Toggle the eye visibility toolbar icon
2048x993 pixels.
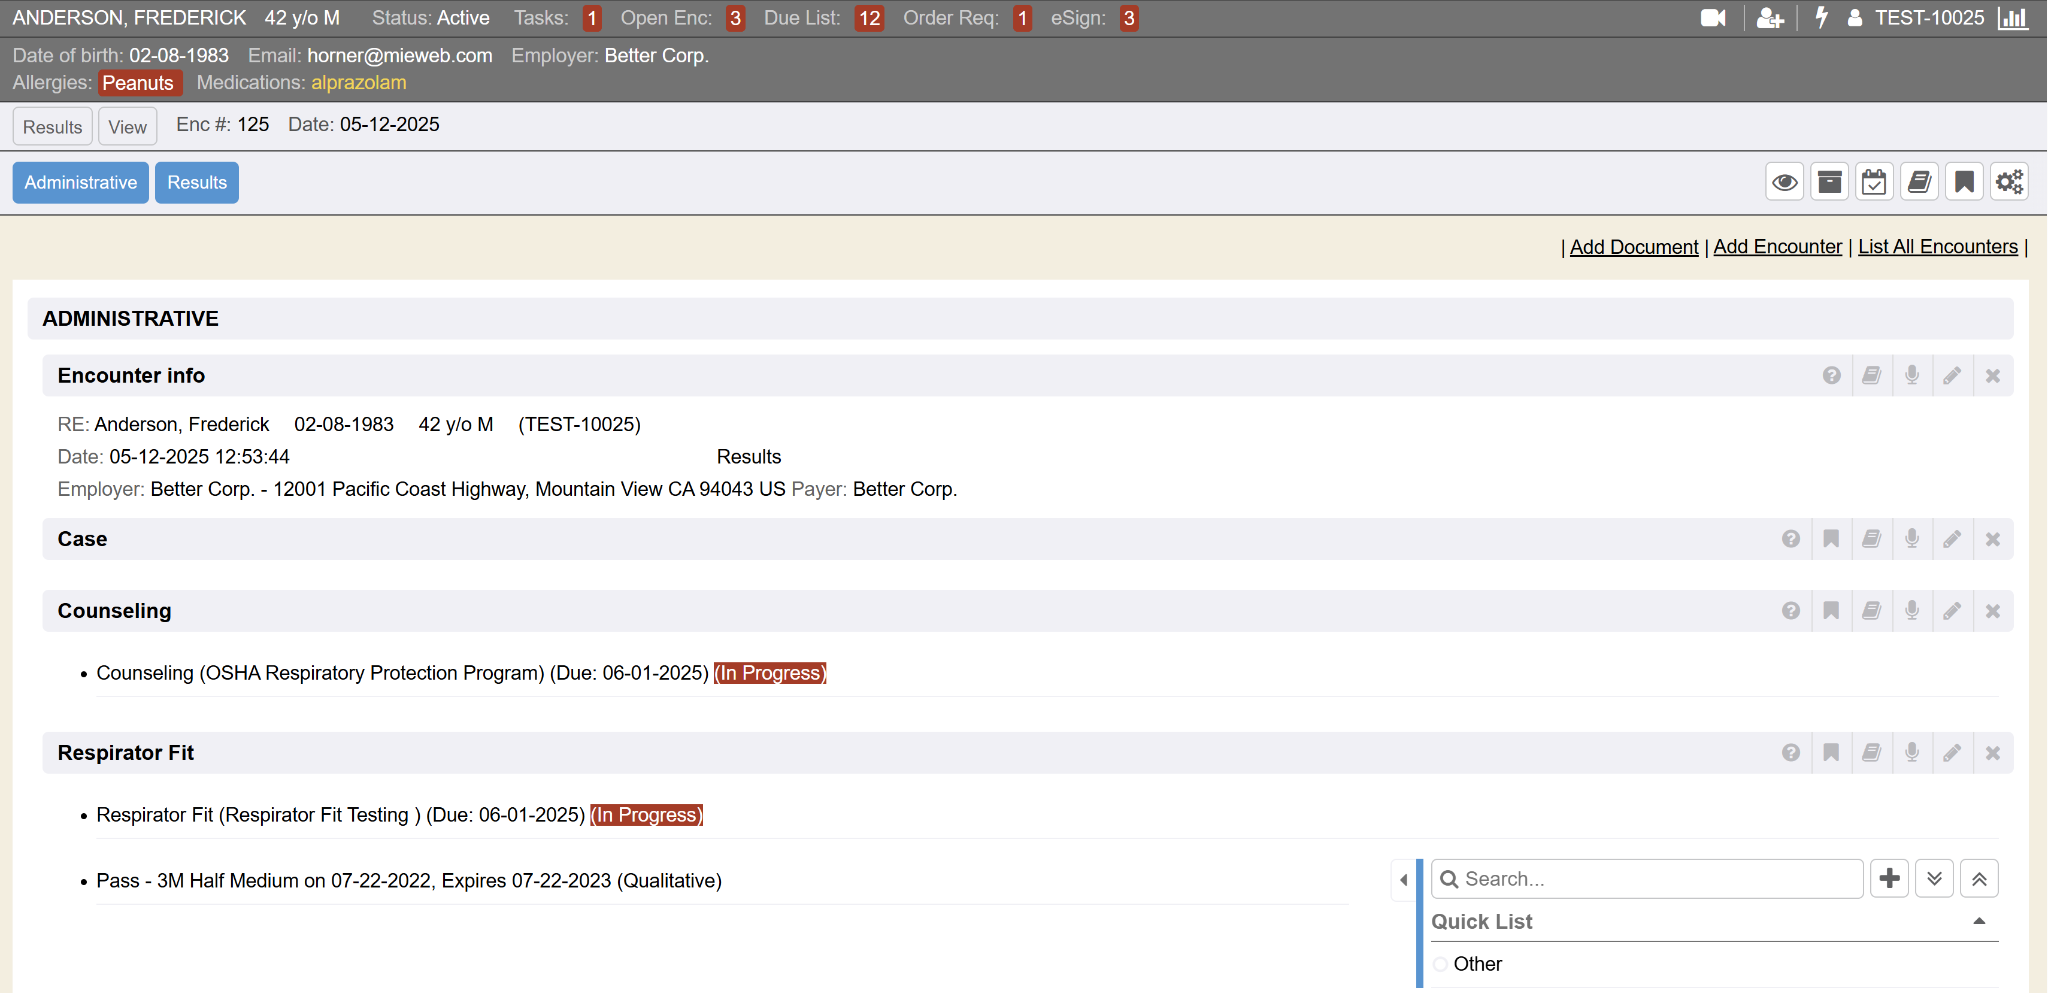[x=1784, y=182]
